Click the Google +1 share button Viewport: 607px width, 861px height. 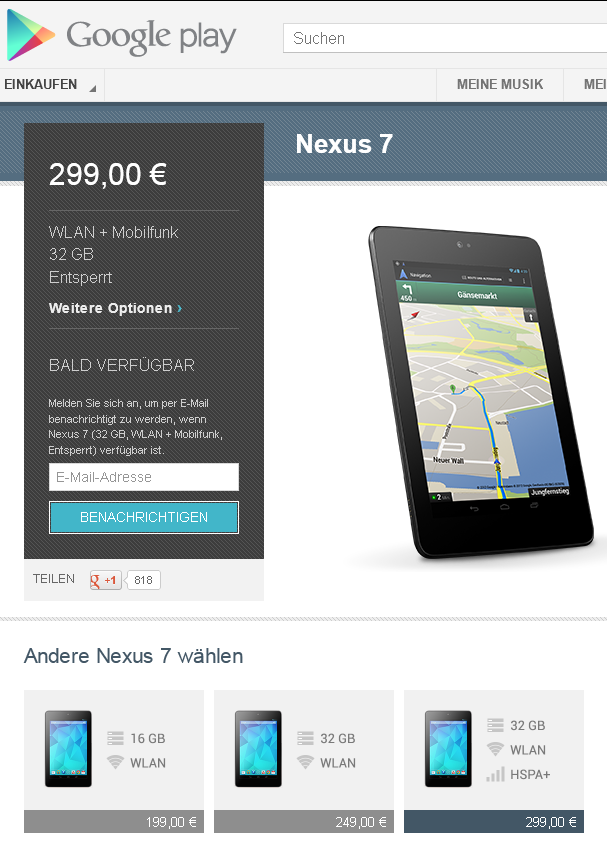tap(105, 580)
